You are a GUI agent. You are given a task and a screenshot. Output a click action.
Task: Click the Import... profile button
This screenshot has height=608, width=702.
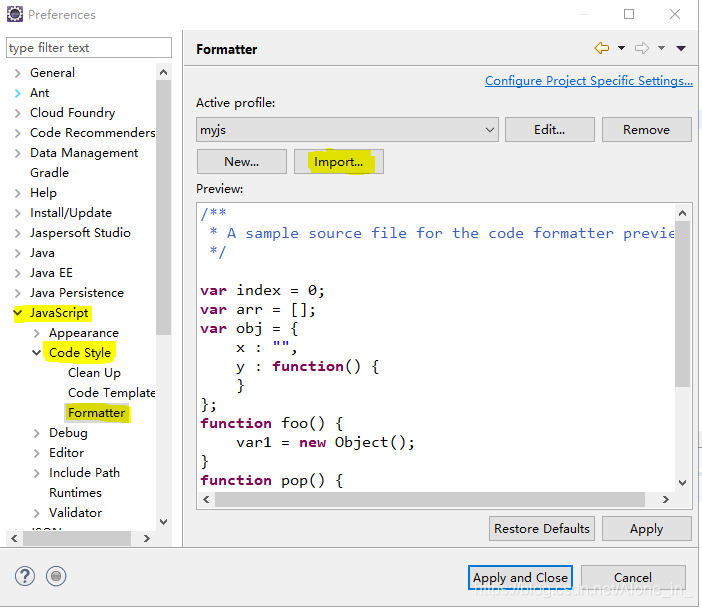(x=338, y=162)
